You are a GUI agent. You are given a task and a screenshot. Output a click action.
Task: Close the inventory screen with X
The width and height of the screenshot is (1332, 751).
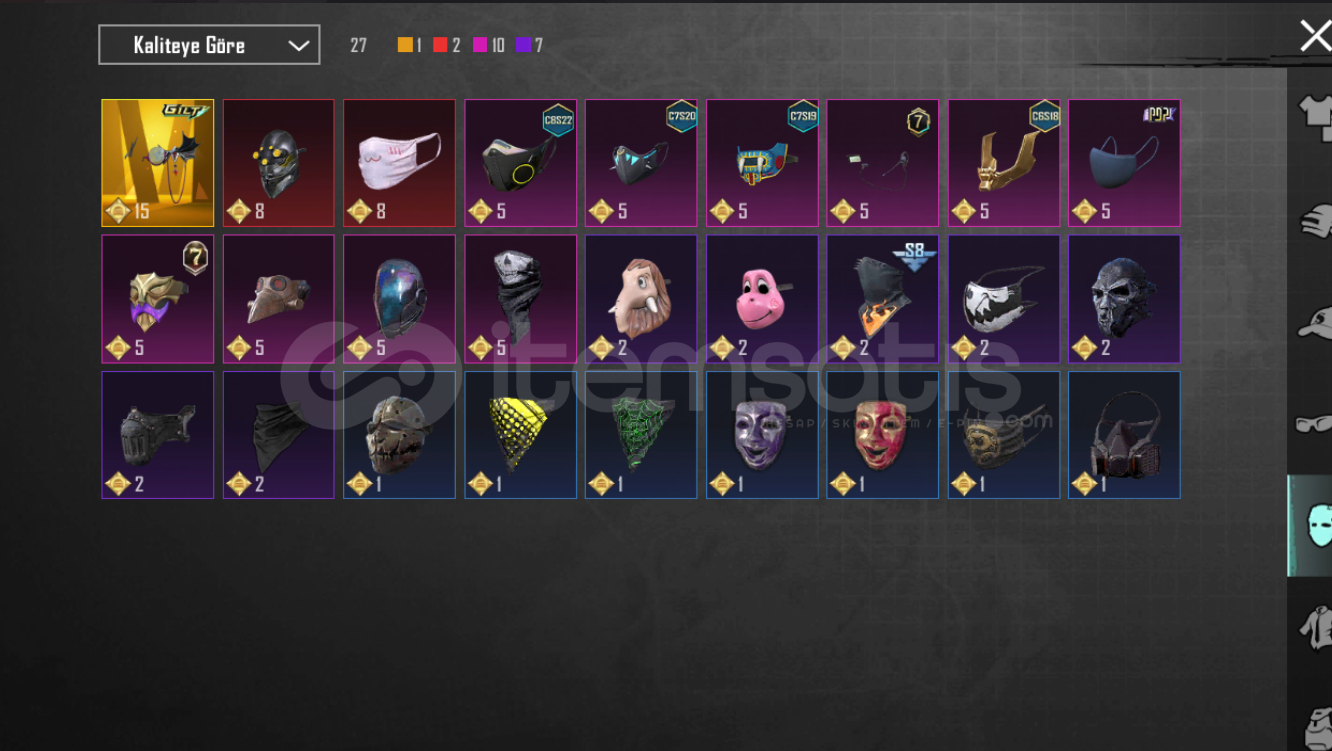click(x=1315, y=36)
